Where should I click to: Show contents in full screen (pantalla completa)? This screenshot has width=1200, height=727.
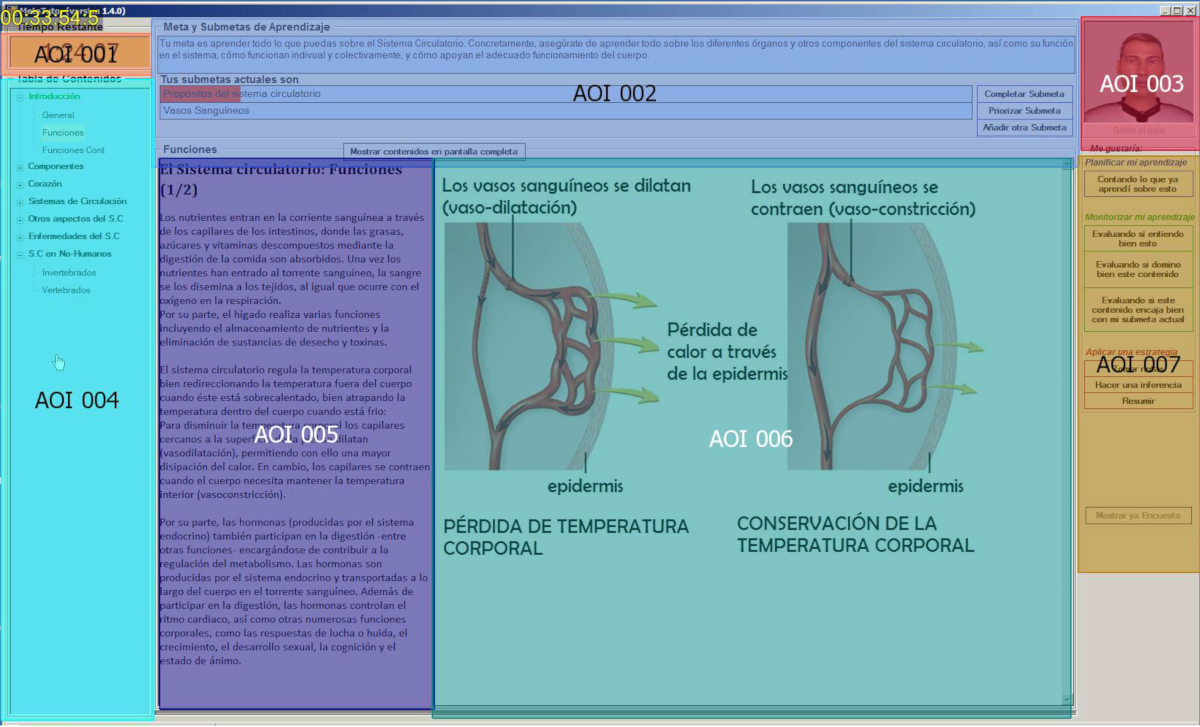coord(434,151)
